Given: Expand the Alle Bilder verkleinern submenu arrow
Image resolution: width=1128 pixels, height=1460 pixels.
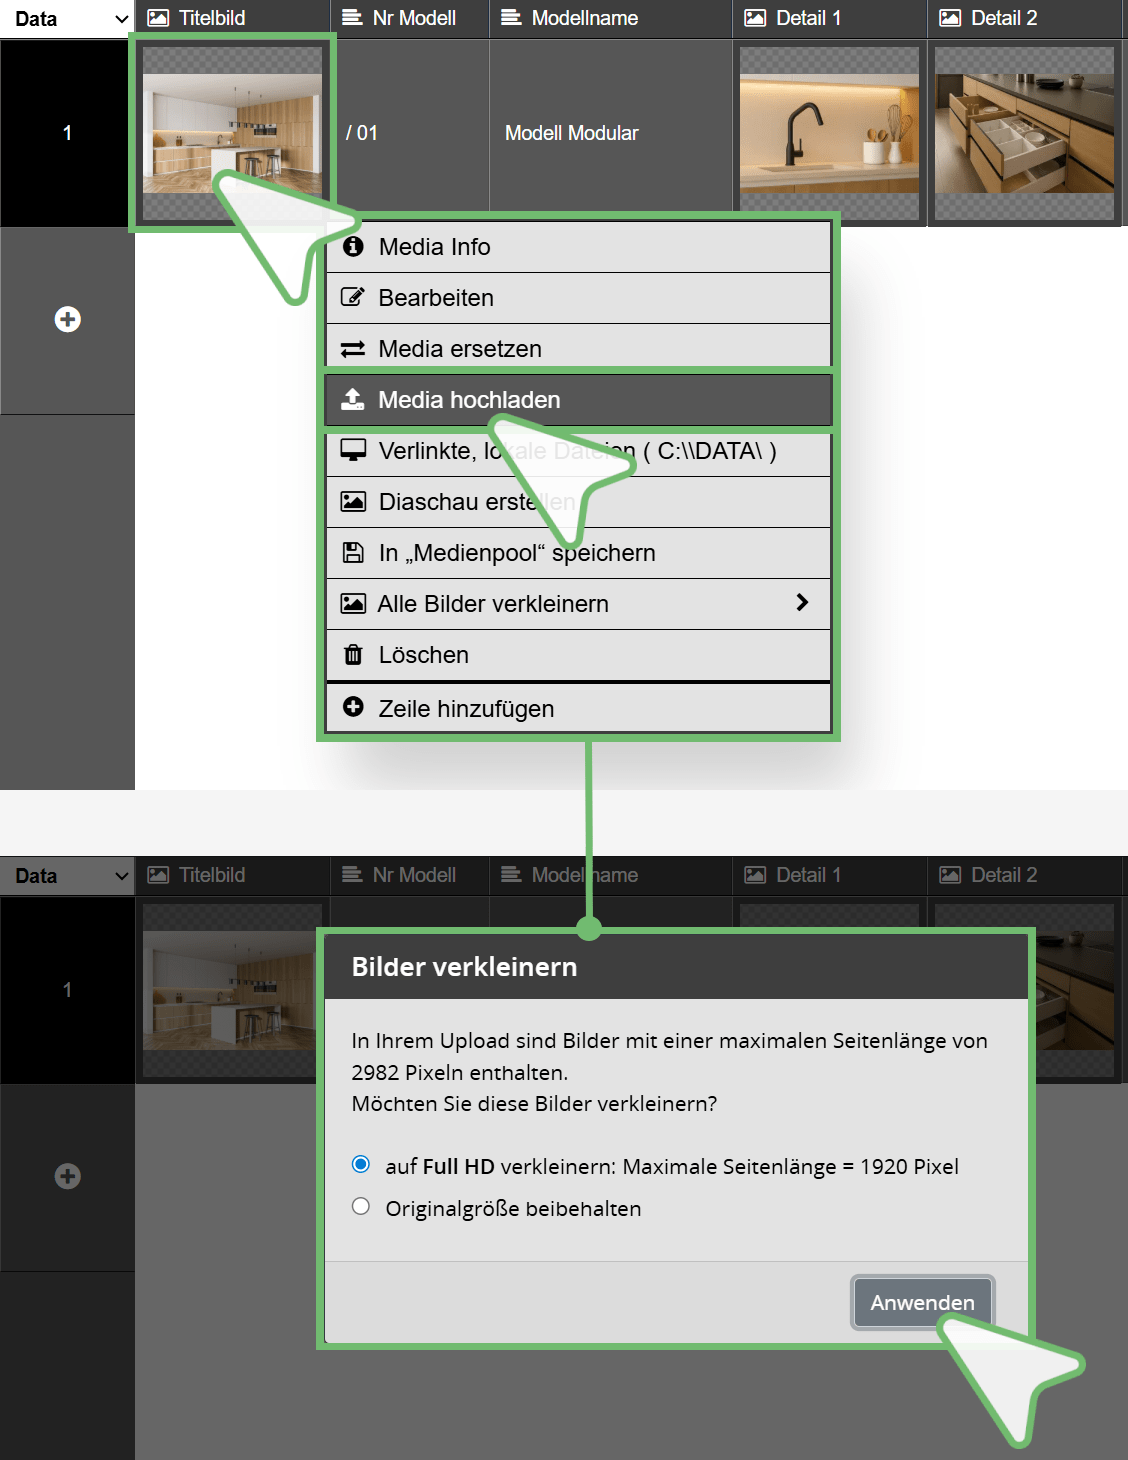Looking at the screenshot, I should click(x=802, y=602).
